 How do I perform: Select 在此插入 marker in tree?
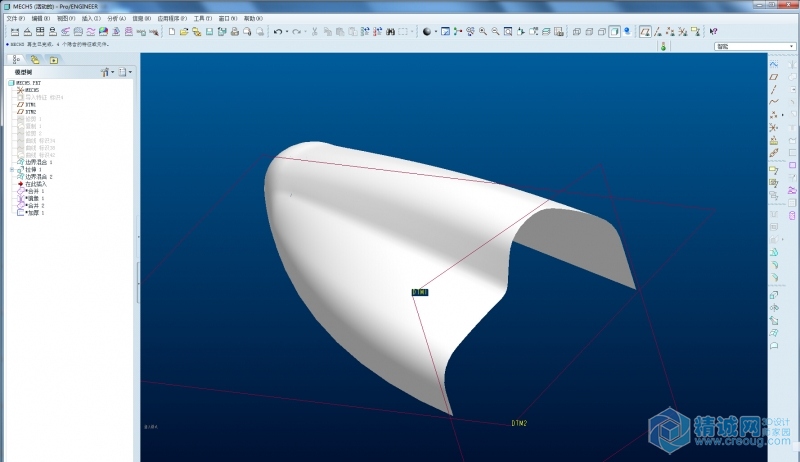click(32, 184)
